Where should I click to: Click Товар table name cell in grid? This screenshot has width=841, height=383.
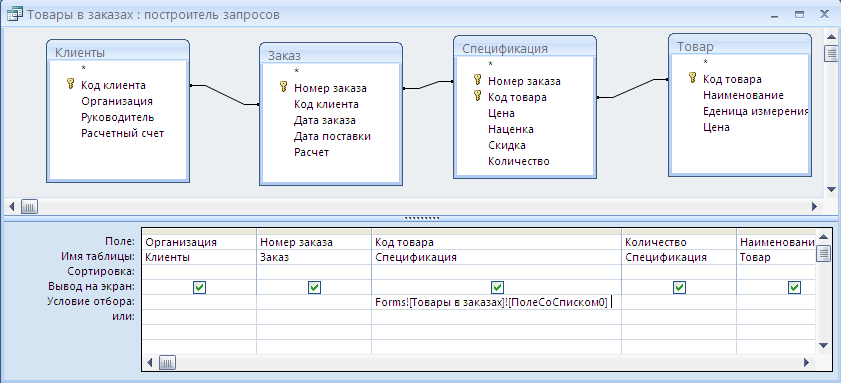(776, 257)
